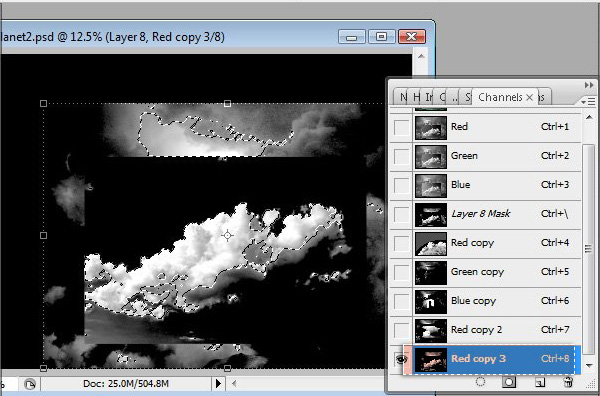Load channel as selection icon
This screenshot has width=600, height=396.
480,381
